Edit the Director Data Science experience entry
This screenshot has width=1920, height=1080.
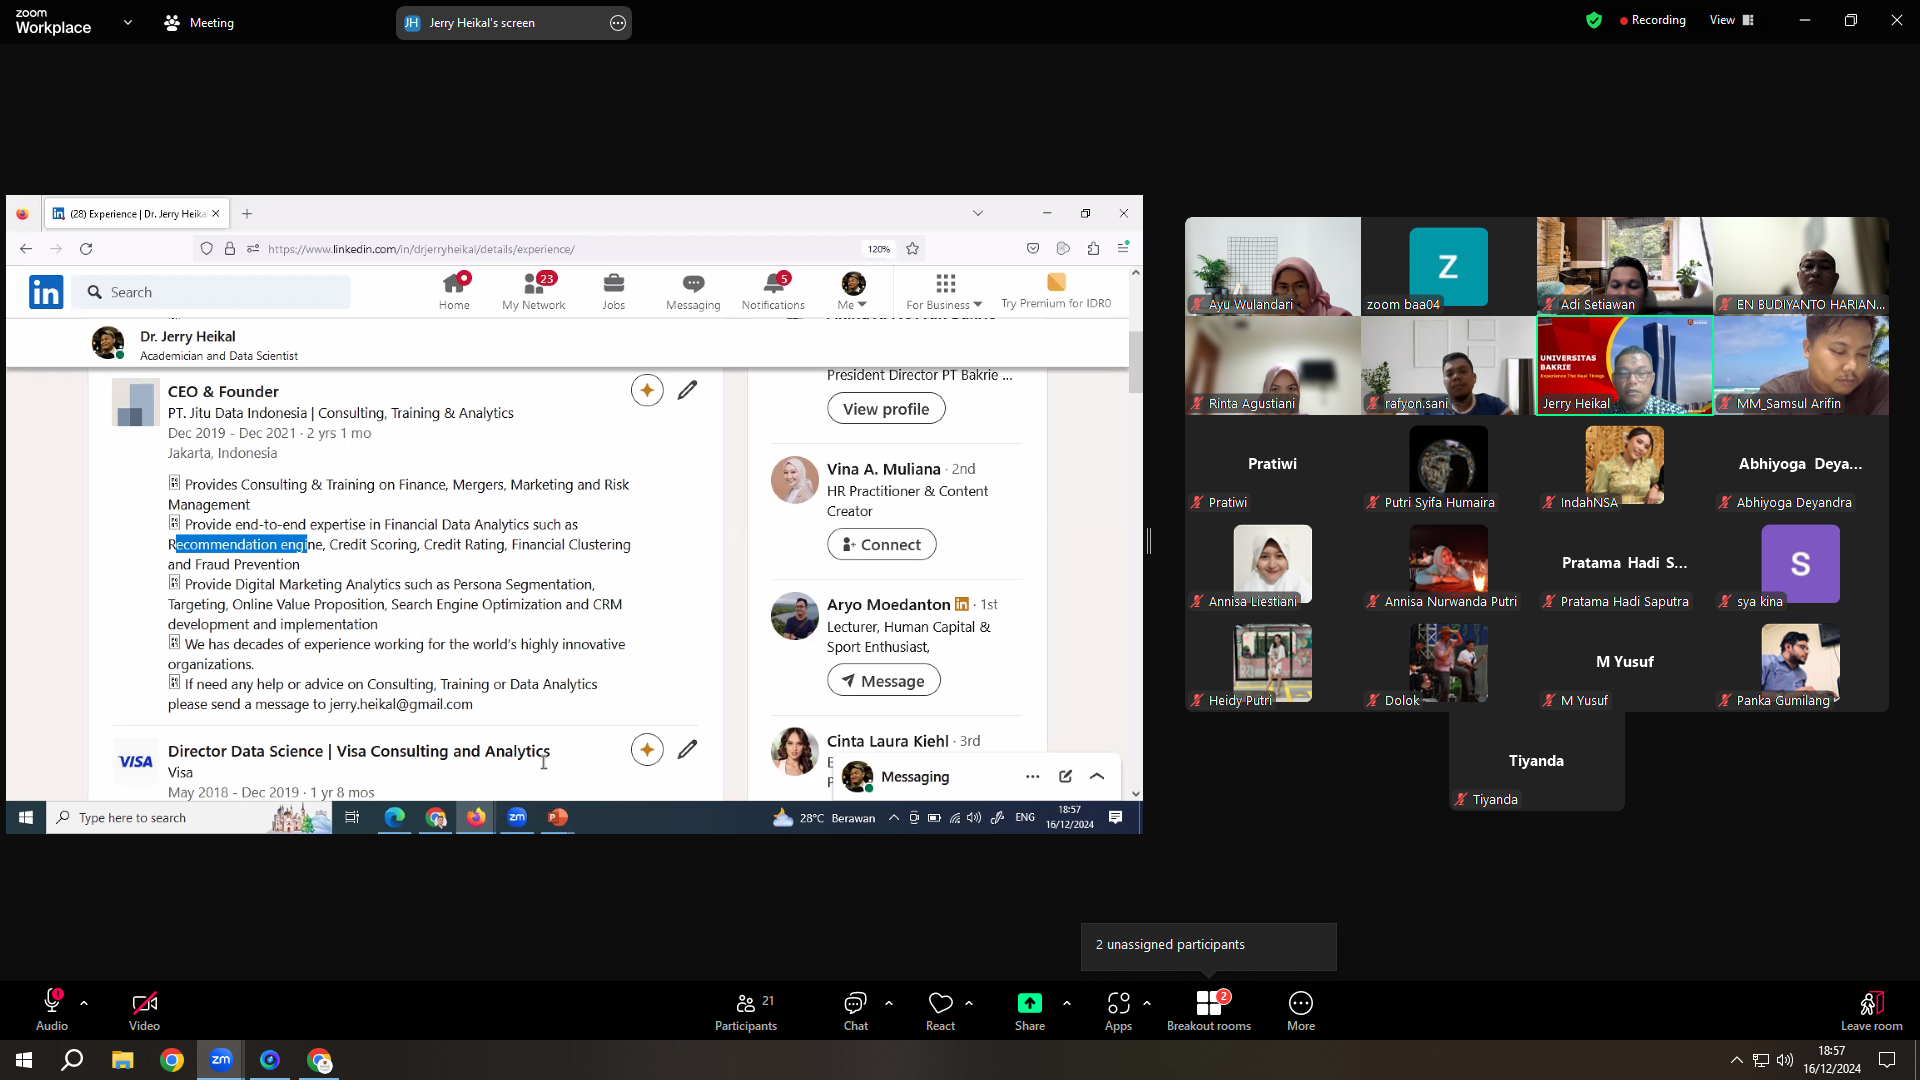click(688, 749)
